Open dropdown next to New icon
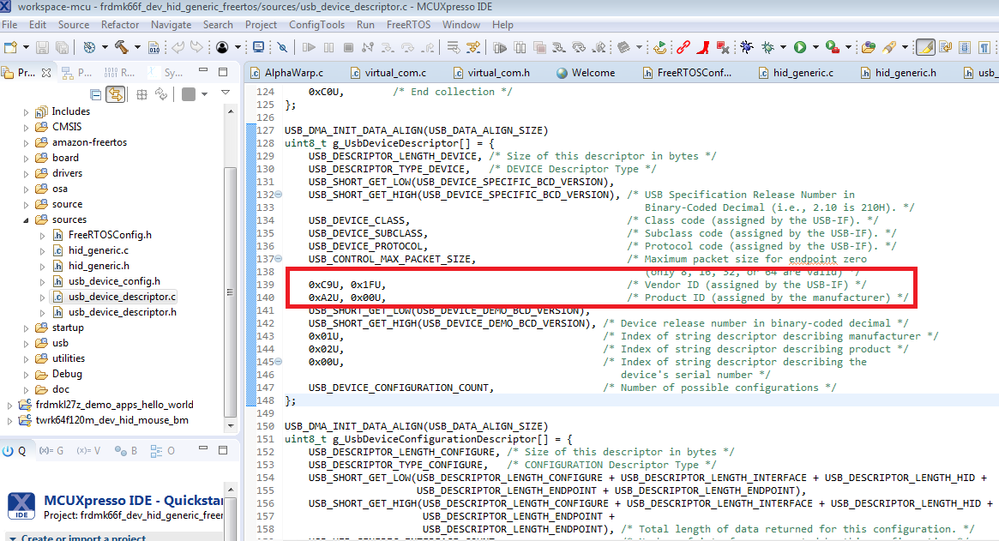 25,47
